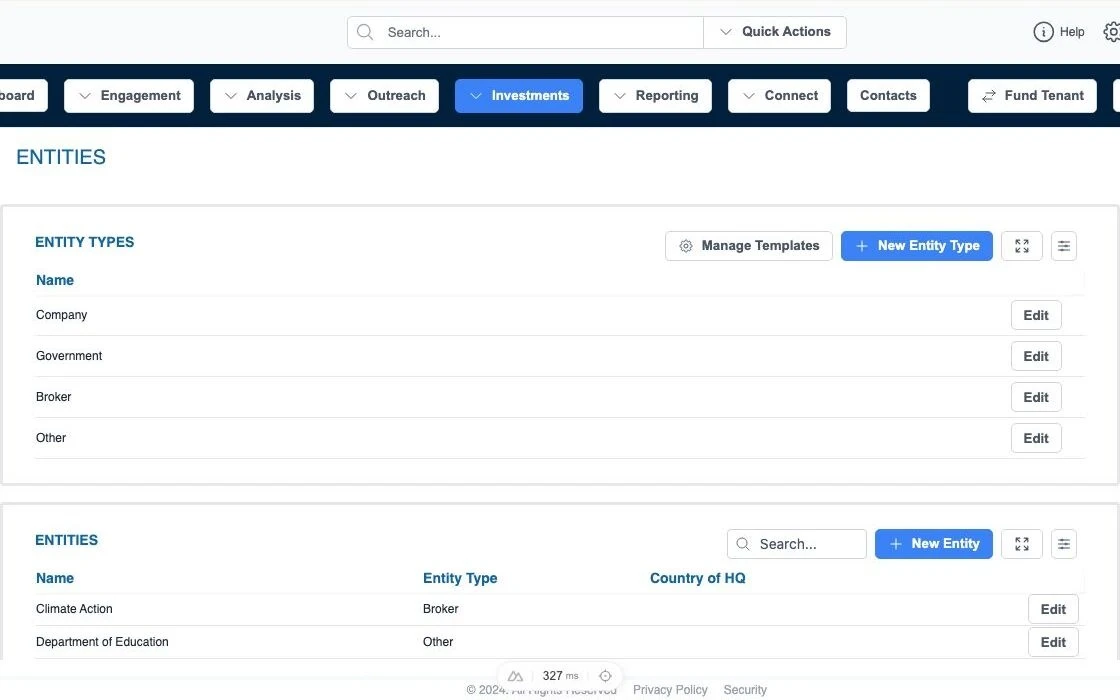1120x700 pixels.
Task: Edit the Broker entity type
Action: pyautogui.click(x=1036, y=397)
